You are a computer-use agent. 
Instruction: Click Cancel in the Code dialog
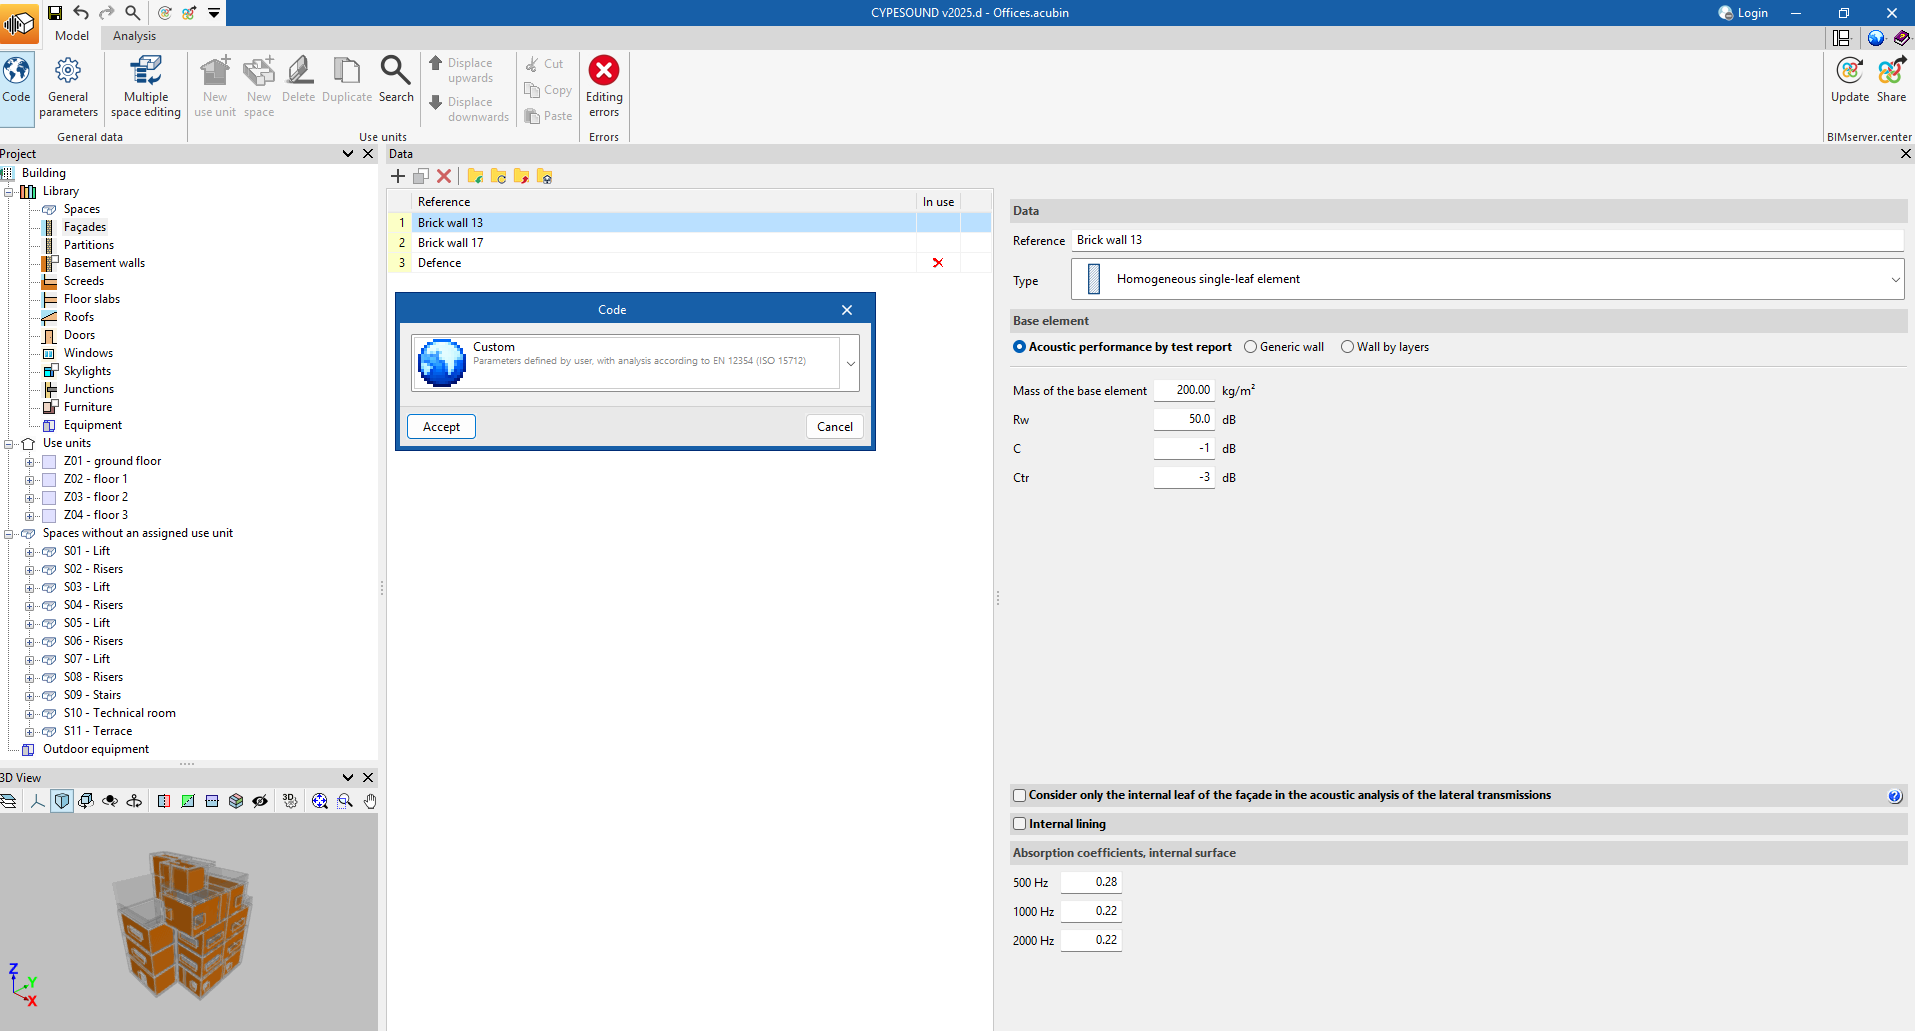[x=835, y=427]
